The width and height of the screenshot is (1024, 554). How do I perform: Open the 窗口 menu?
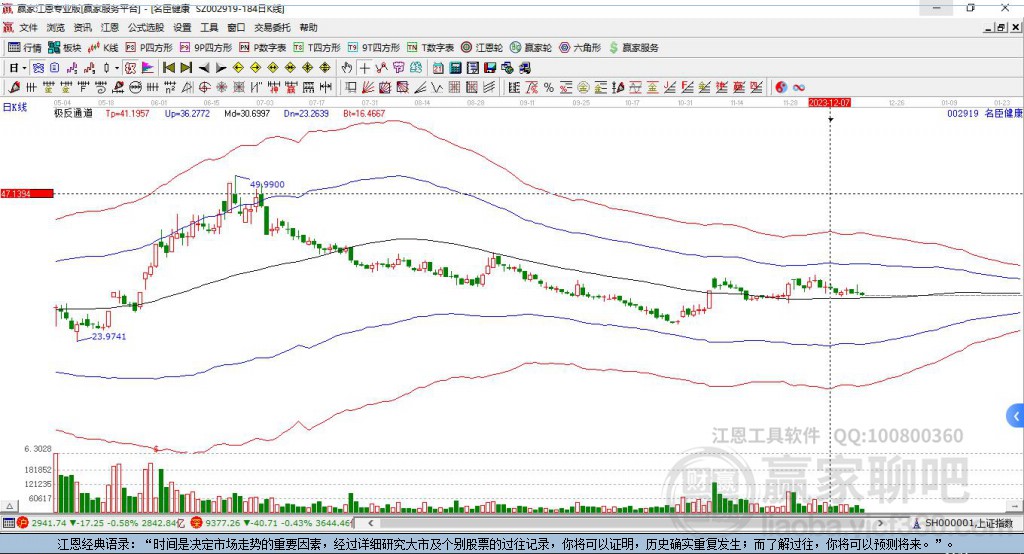pos(236,27)
